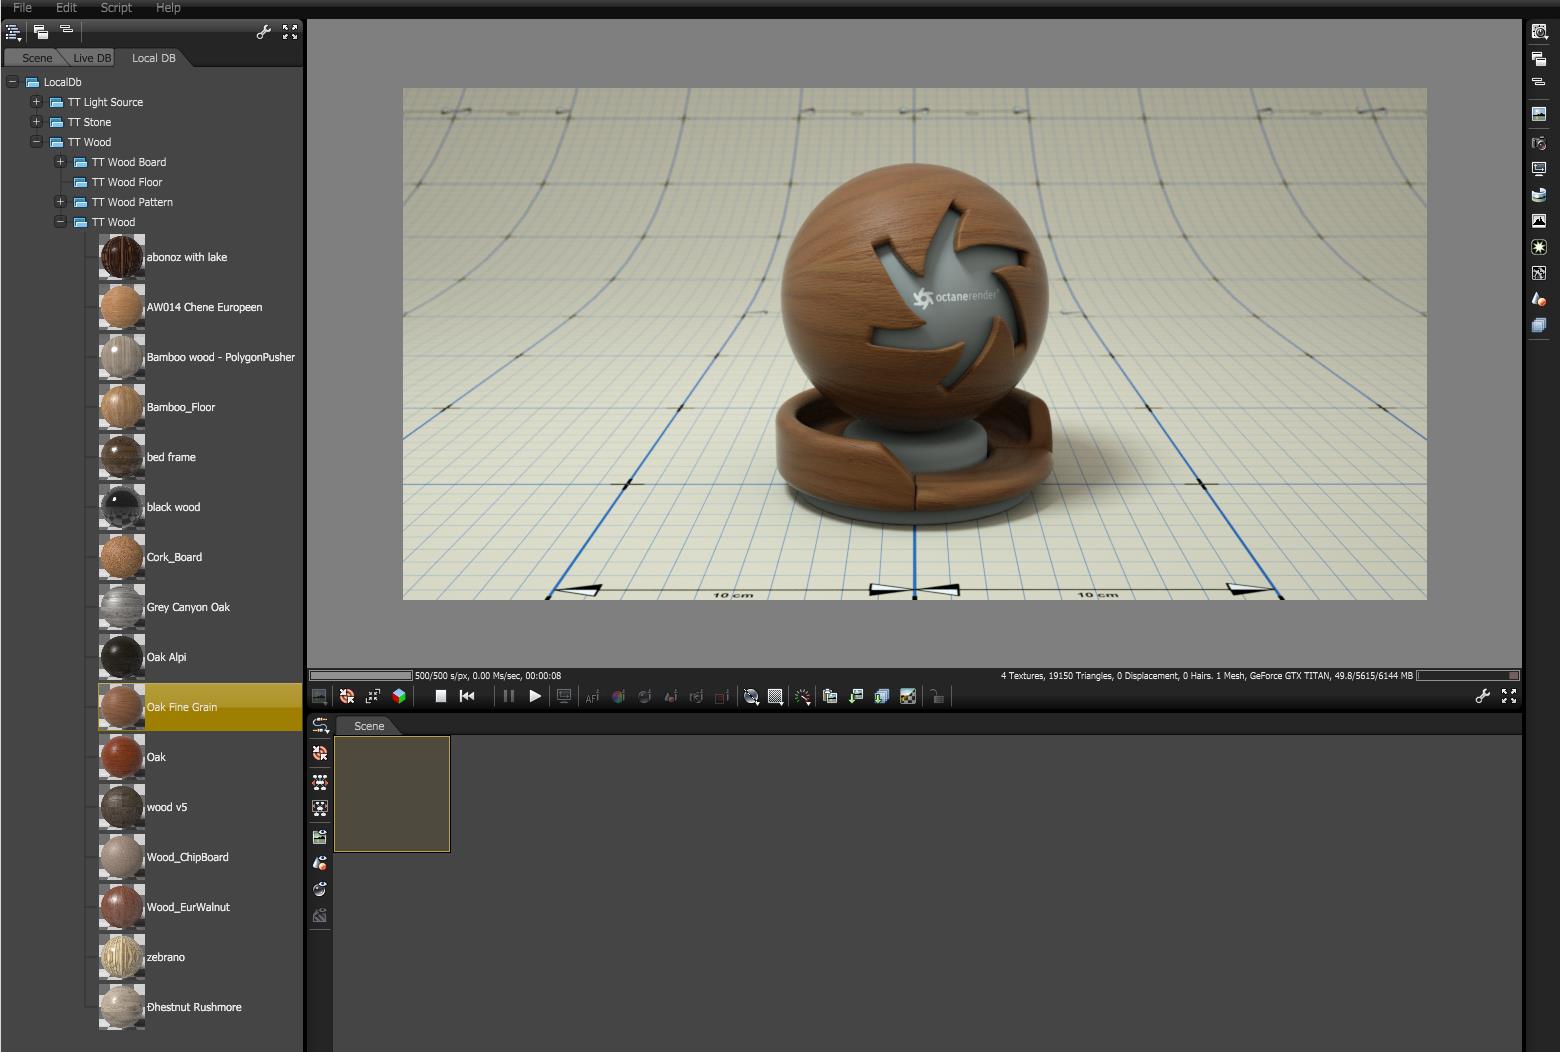Toggle the render region icon
The width and height of the screenshot is (1560, 1052).
723,696
